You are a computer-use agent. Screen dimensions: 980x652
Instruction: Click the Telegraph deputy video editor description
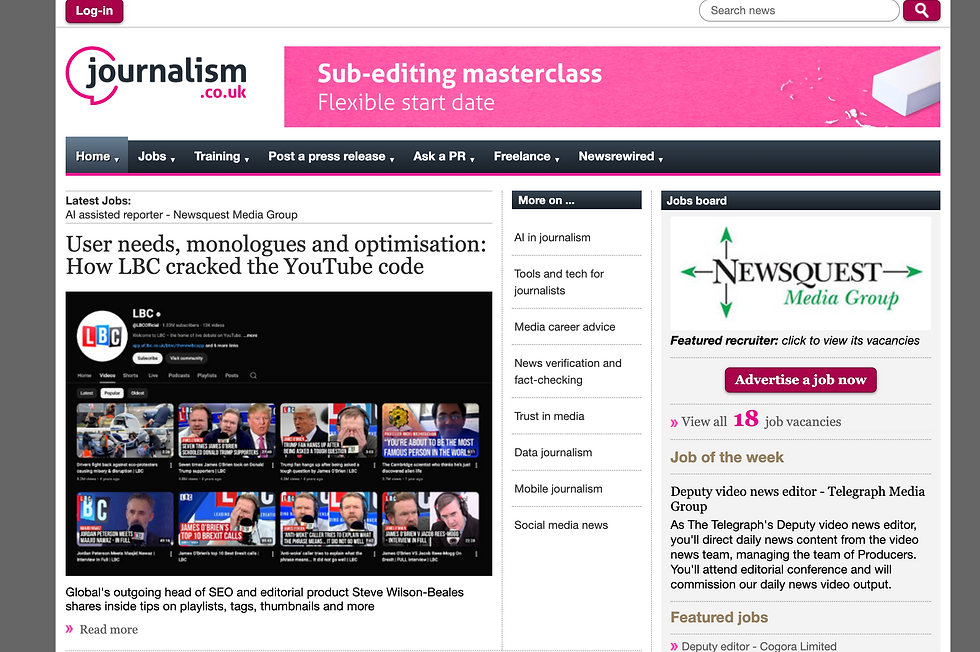tap(794, 554)
